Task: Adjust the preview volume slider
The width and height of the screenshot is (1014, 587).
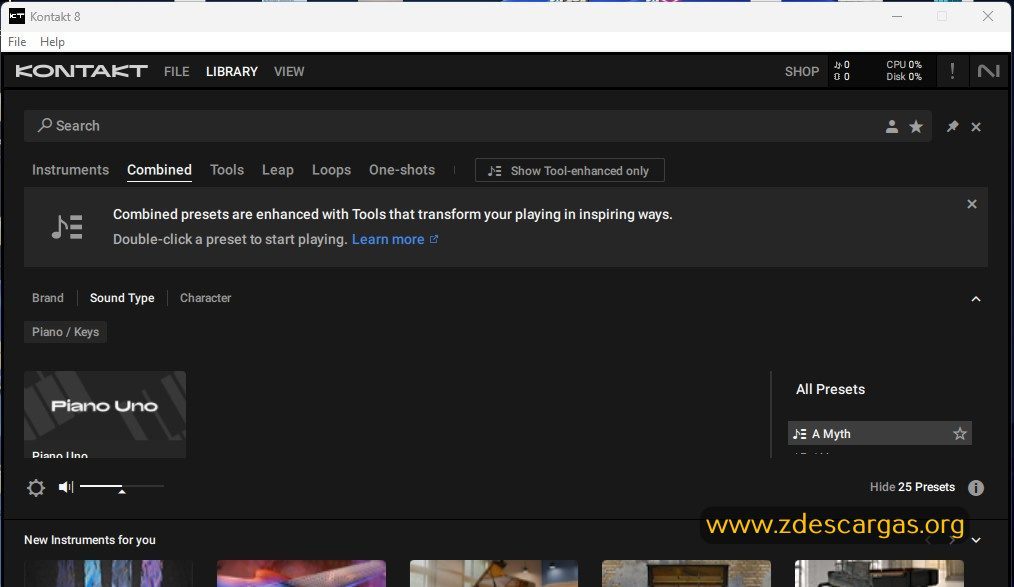Action: (122, 486)
